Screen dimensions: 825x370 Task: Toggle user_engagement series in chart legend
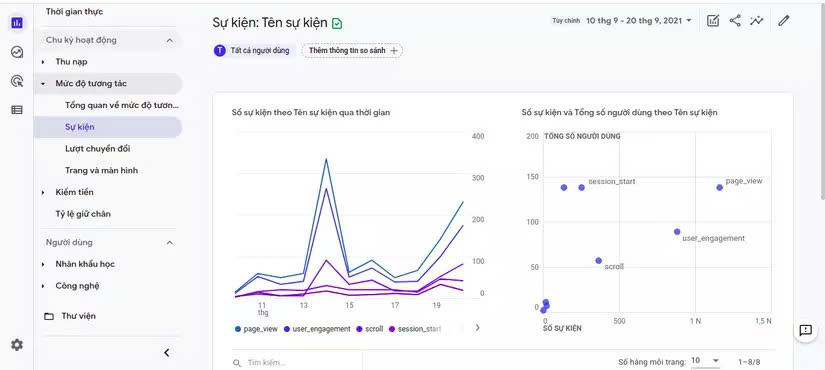pyautogui.click(x=317, y=329)
